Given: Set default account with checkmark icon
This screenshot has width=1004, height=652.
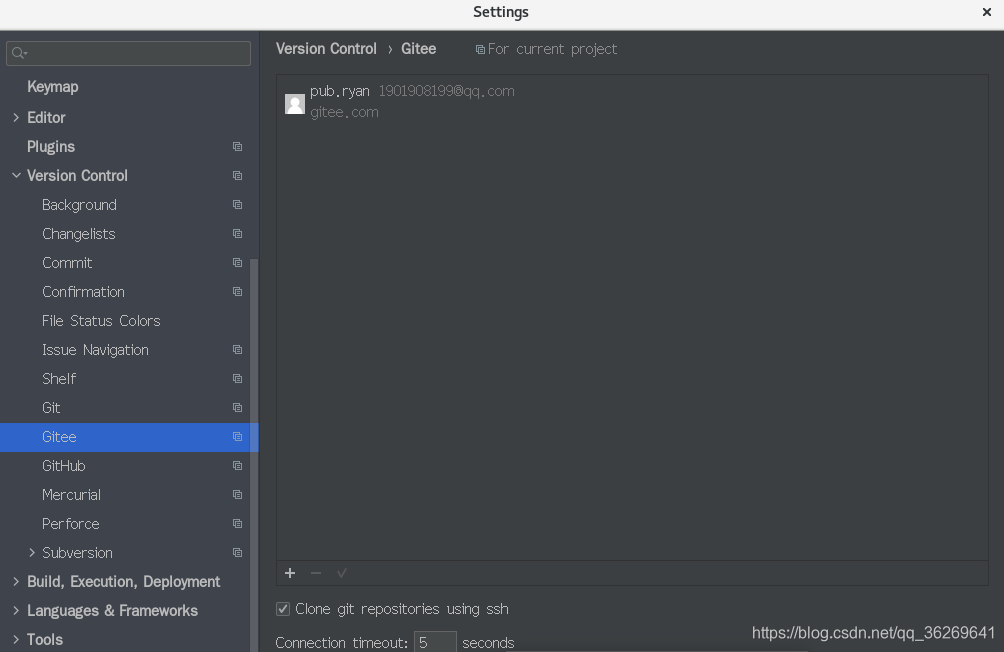Looking at the screenshot, I should [x=341, y=573].
